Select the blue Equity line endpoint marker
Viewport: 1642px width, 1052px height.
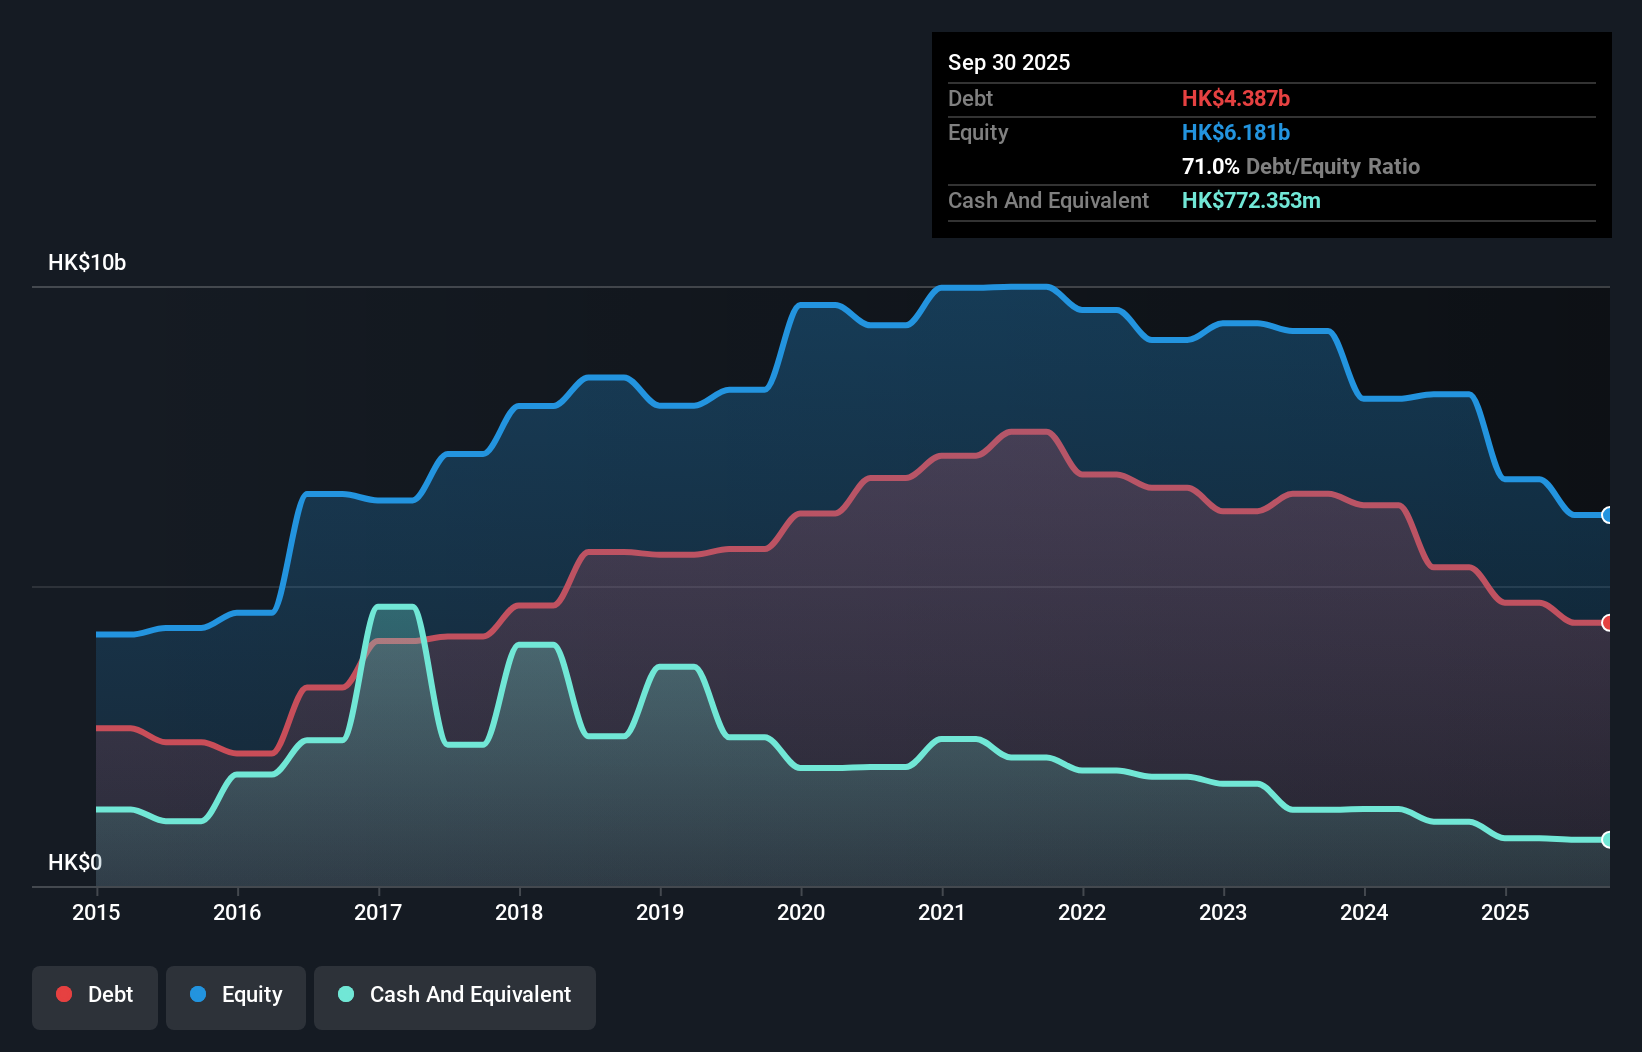coord(1608,515)
